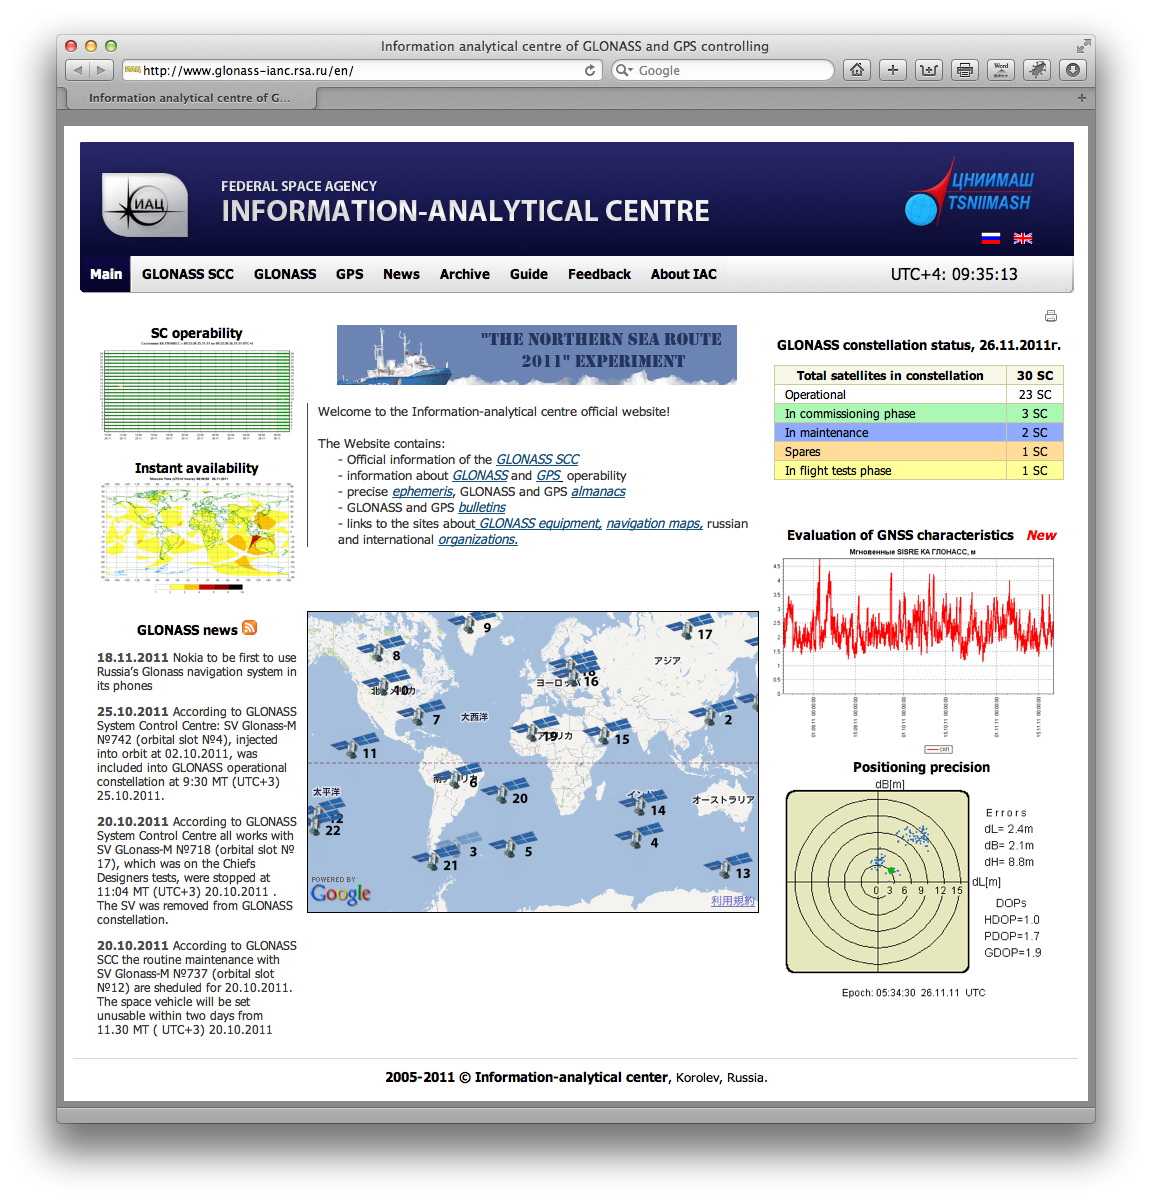Open the small printer icon on the webpage
The width and height of the screenshot is (1152, 1202).
[x=1051, y=316]
